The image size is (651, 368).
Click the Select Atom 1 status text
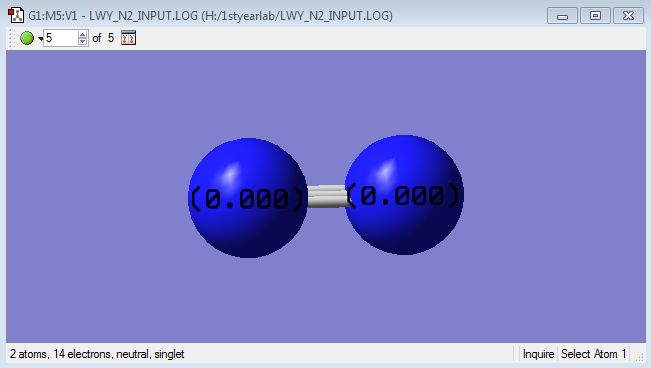pyautogui.click(x=593, y=354)
